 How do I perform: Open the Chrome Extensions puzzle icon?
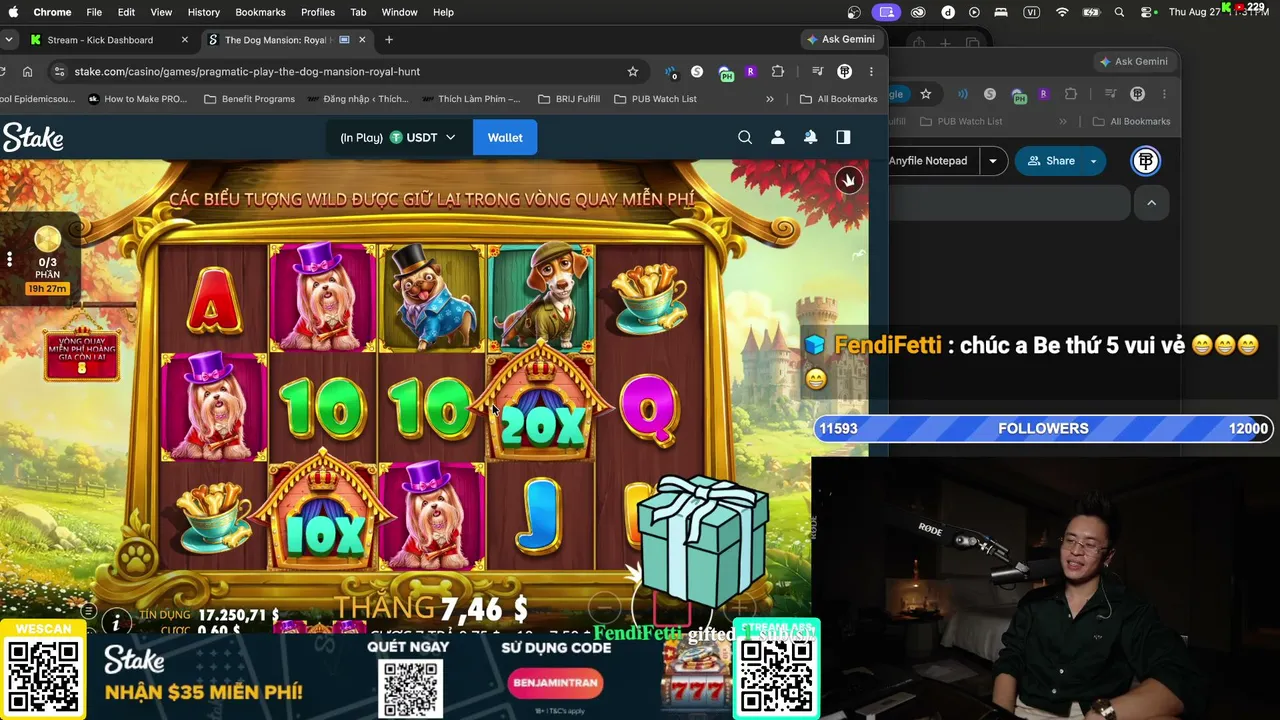(778, 72)
